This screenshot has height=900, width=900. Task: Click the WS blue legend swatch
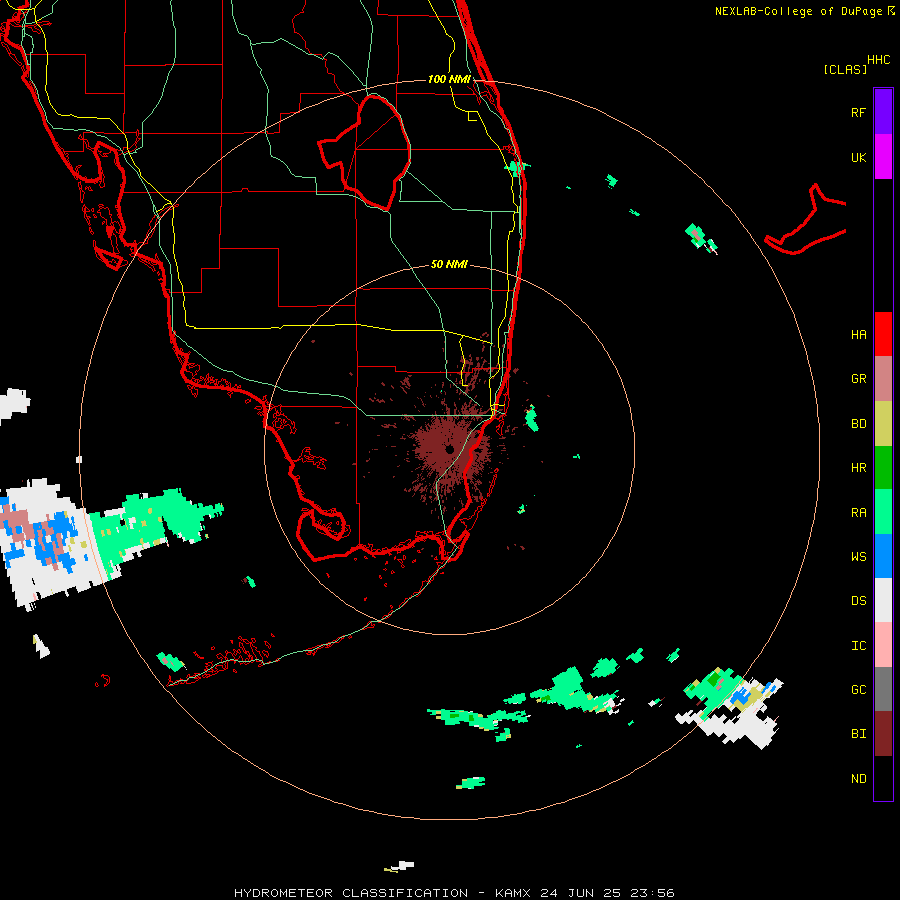tap(883, 556)
